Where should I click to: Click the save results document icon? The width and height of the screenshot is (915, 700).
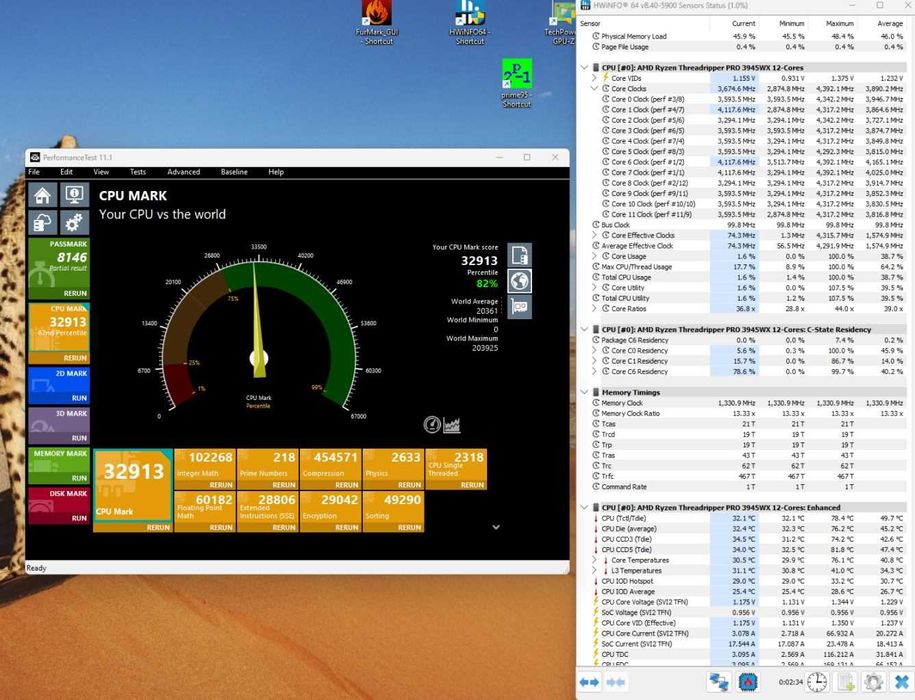pyautogui.click(x=519, y=256)
